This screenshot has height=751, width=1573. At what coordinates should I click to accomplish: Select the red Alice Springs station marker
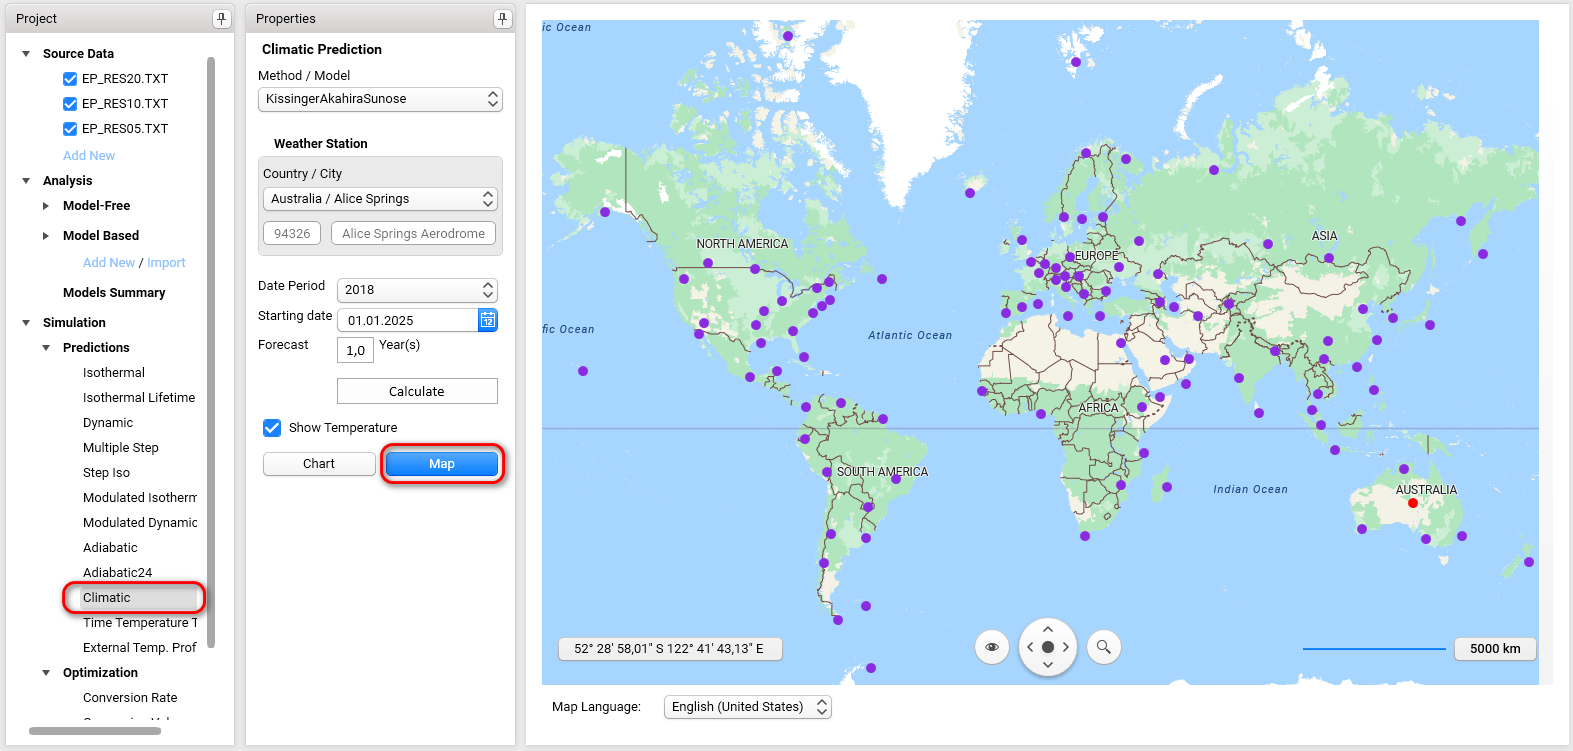[x=1413, y=503]
